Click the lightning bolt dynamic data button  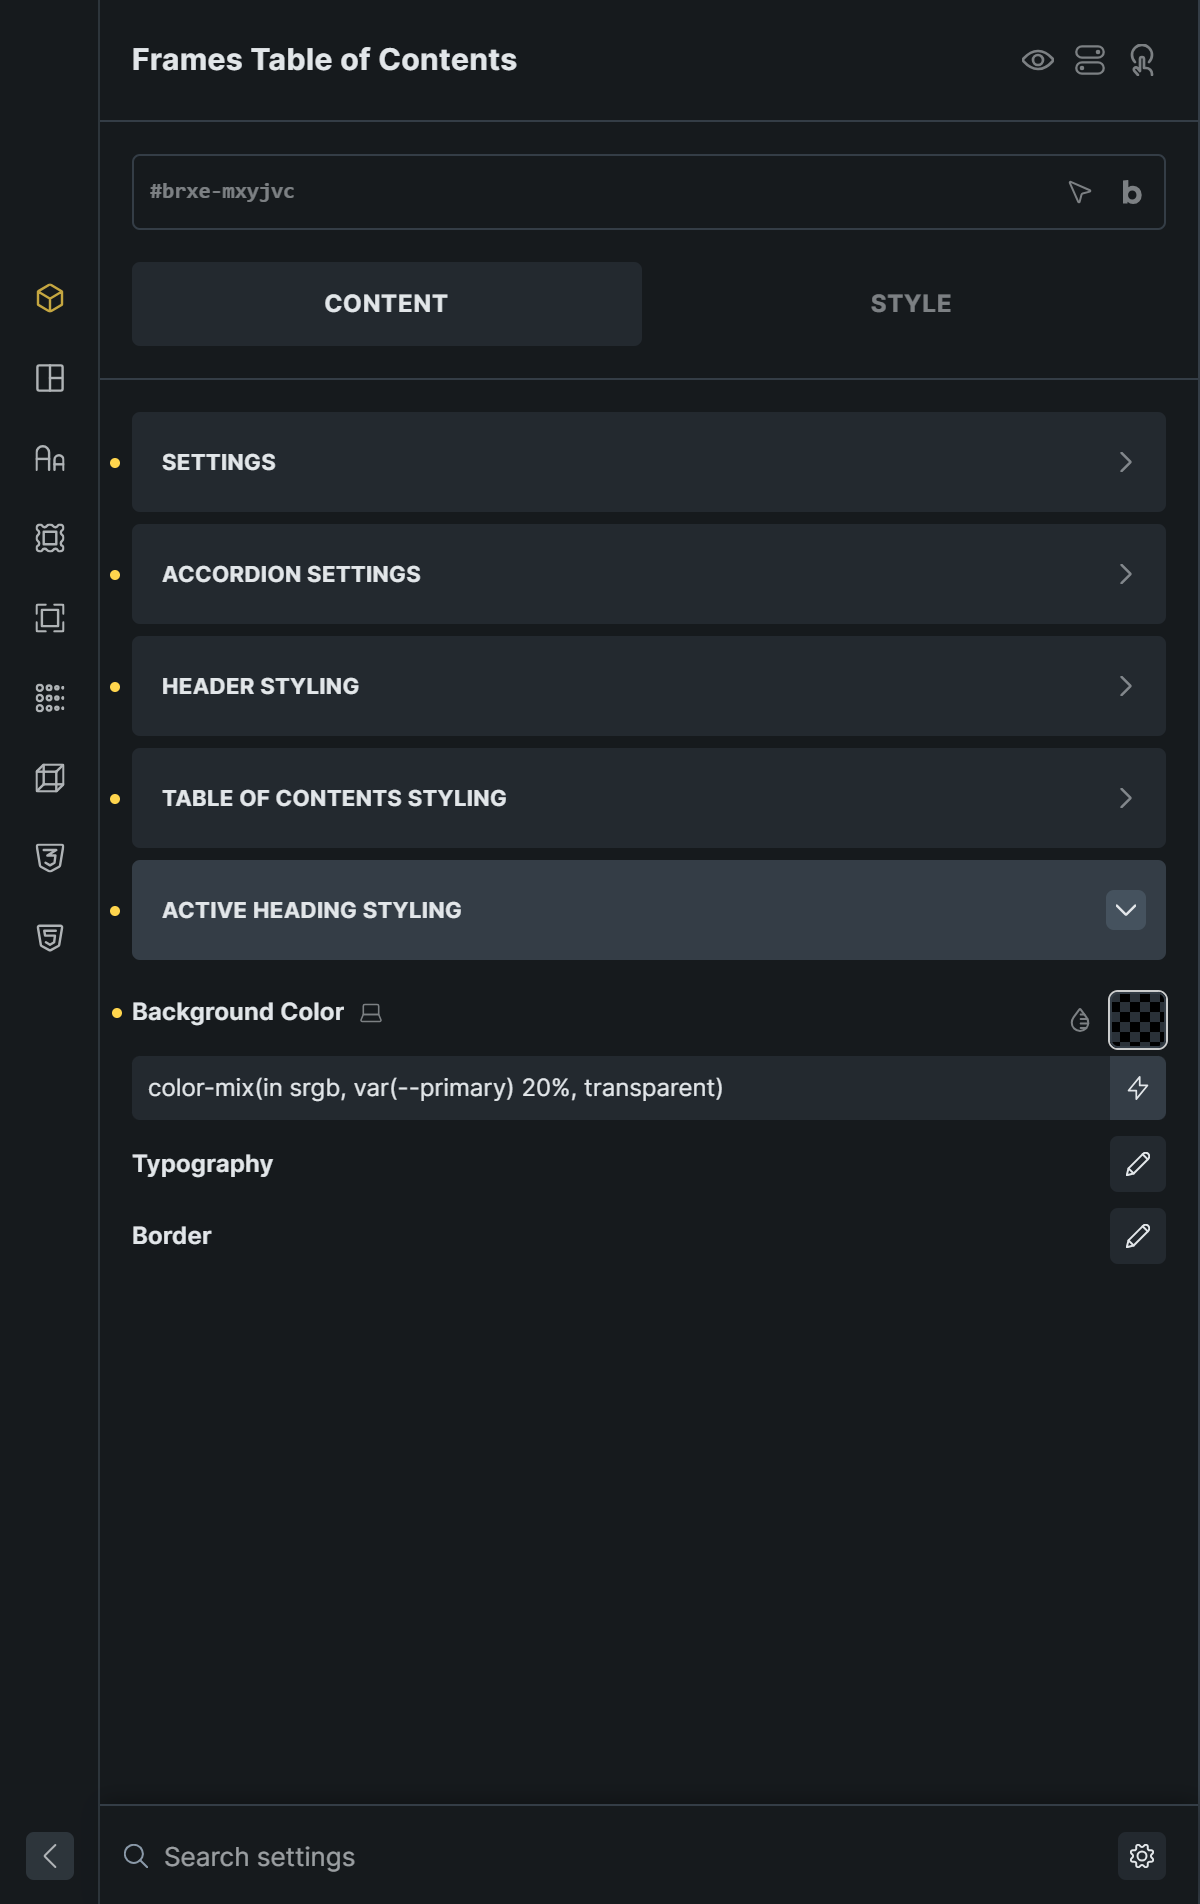point(1138,1088)
